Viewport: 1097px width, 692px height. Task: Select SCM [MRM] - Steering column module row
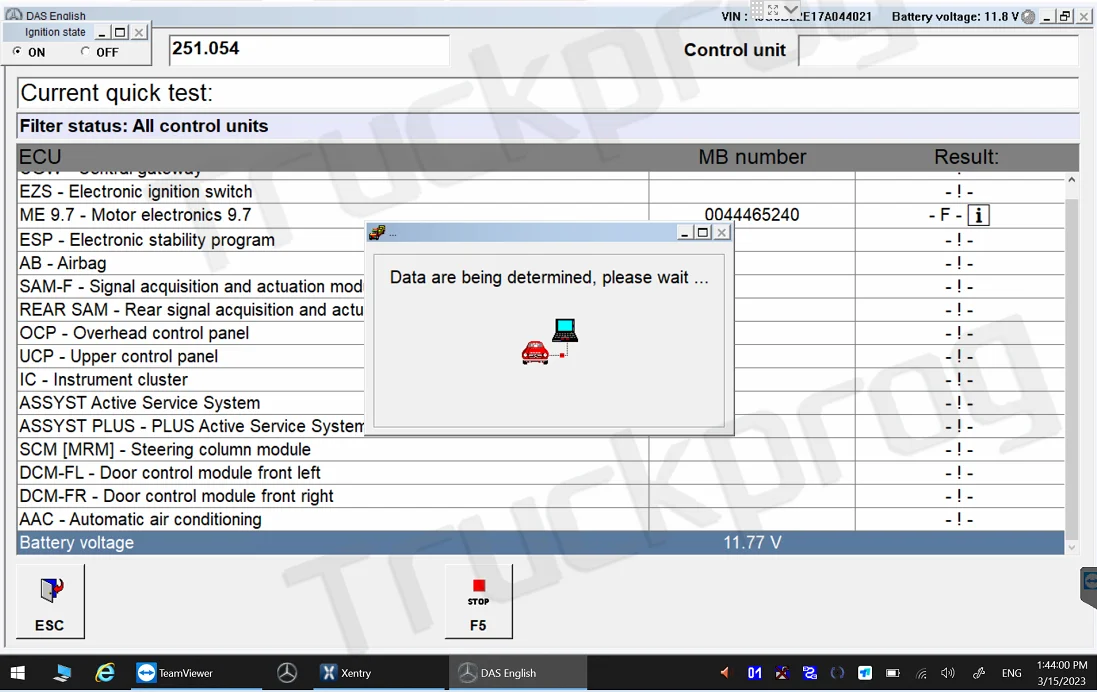(540, 449)
